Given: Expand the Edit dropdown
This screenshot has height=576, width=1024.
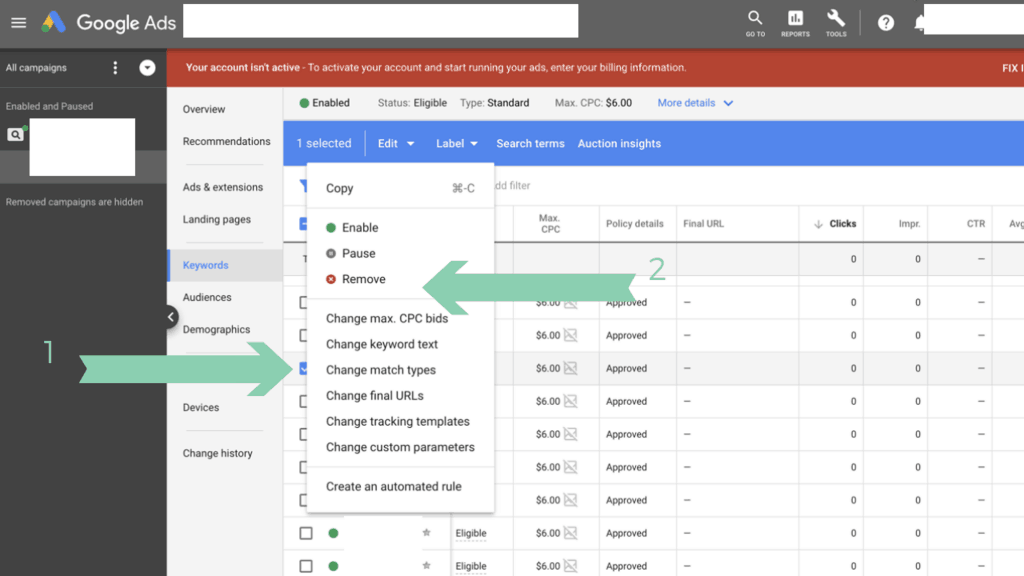Looking at the screenshot, I should coord(396,143).
